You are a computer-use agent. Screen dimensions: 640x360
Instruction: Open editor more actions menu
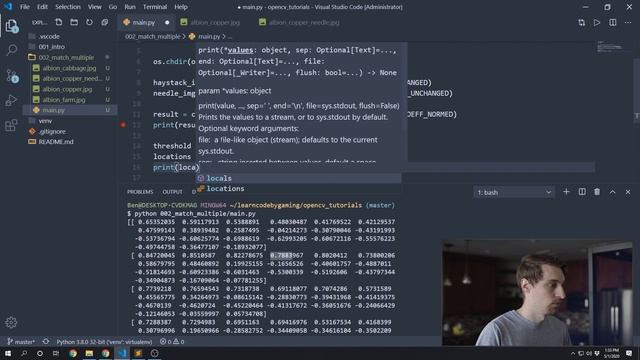click(628, 22)
